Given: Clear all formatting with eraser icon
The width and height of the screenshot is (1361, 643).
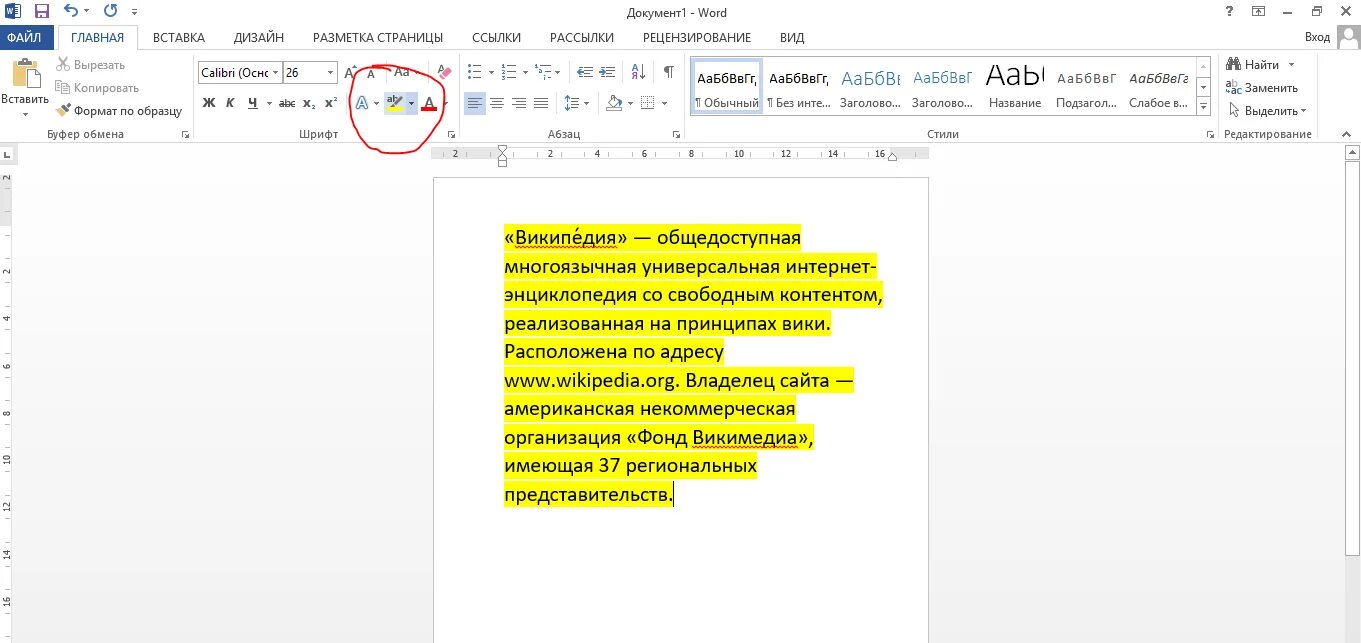Looking at the screenshot, I should click(x=445, y=72).
